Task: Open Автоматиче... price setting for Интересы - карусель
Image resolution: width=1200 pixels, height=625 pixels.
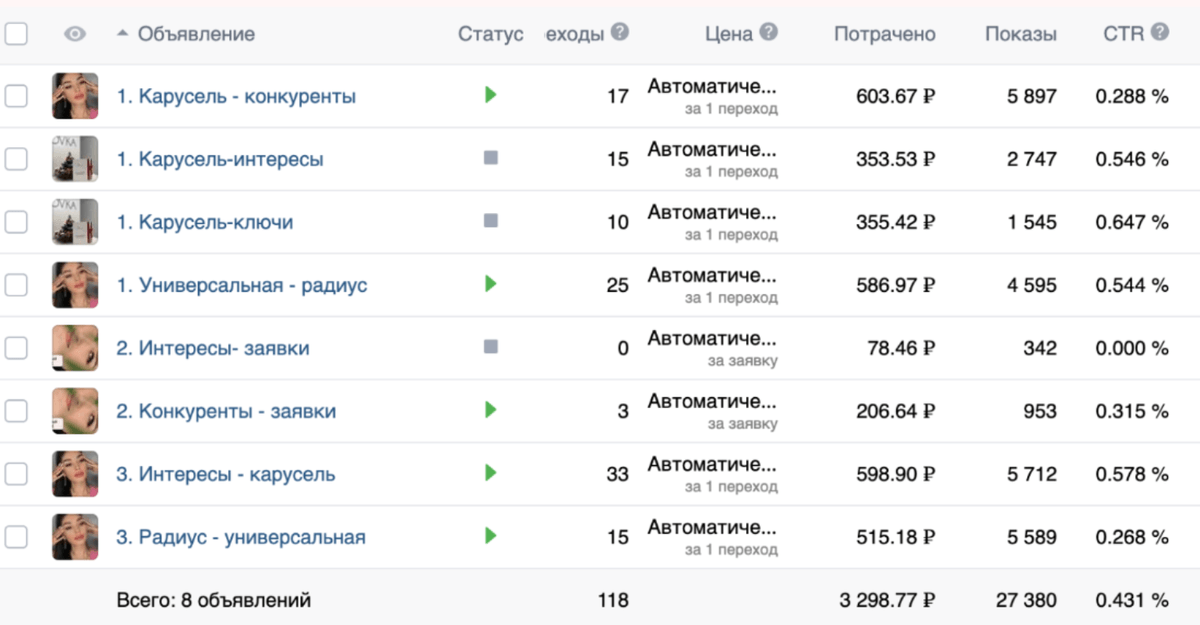Action: [x=711, y=465]
